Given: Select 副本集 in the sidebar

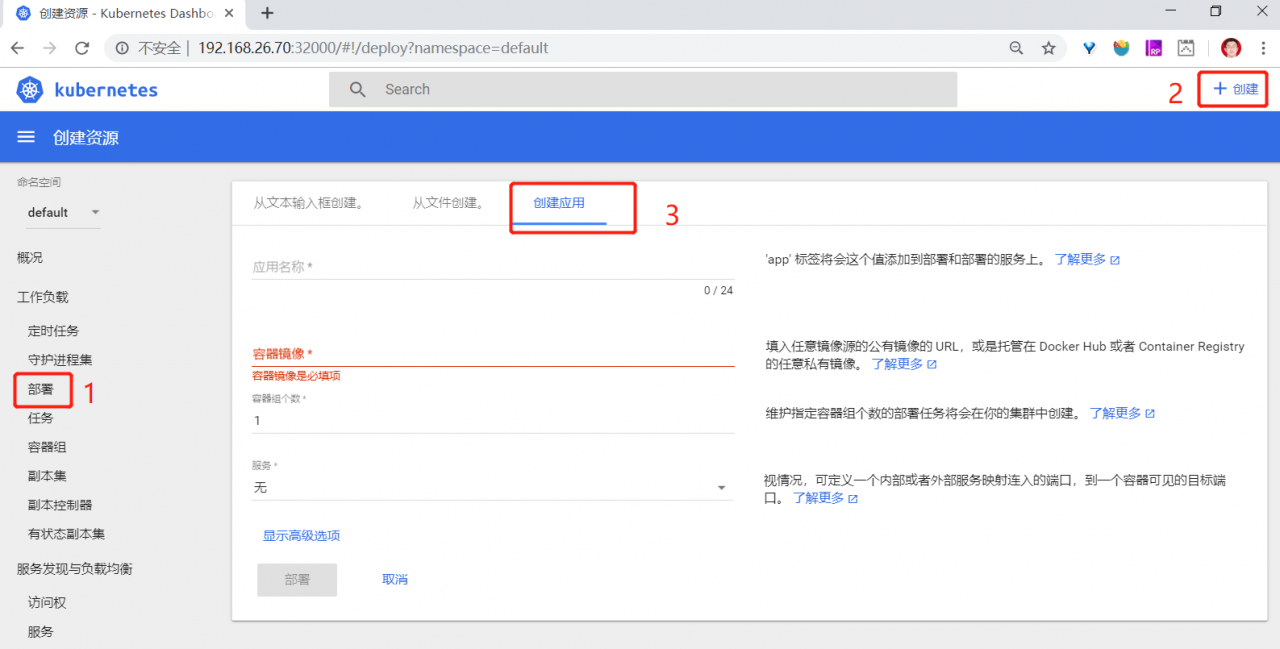Looking at the screenshot, I should 47,476.
